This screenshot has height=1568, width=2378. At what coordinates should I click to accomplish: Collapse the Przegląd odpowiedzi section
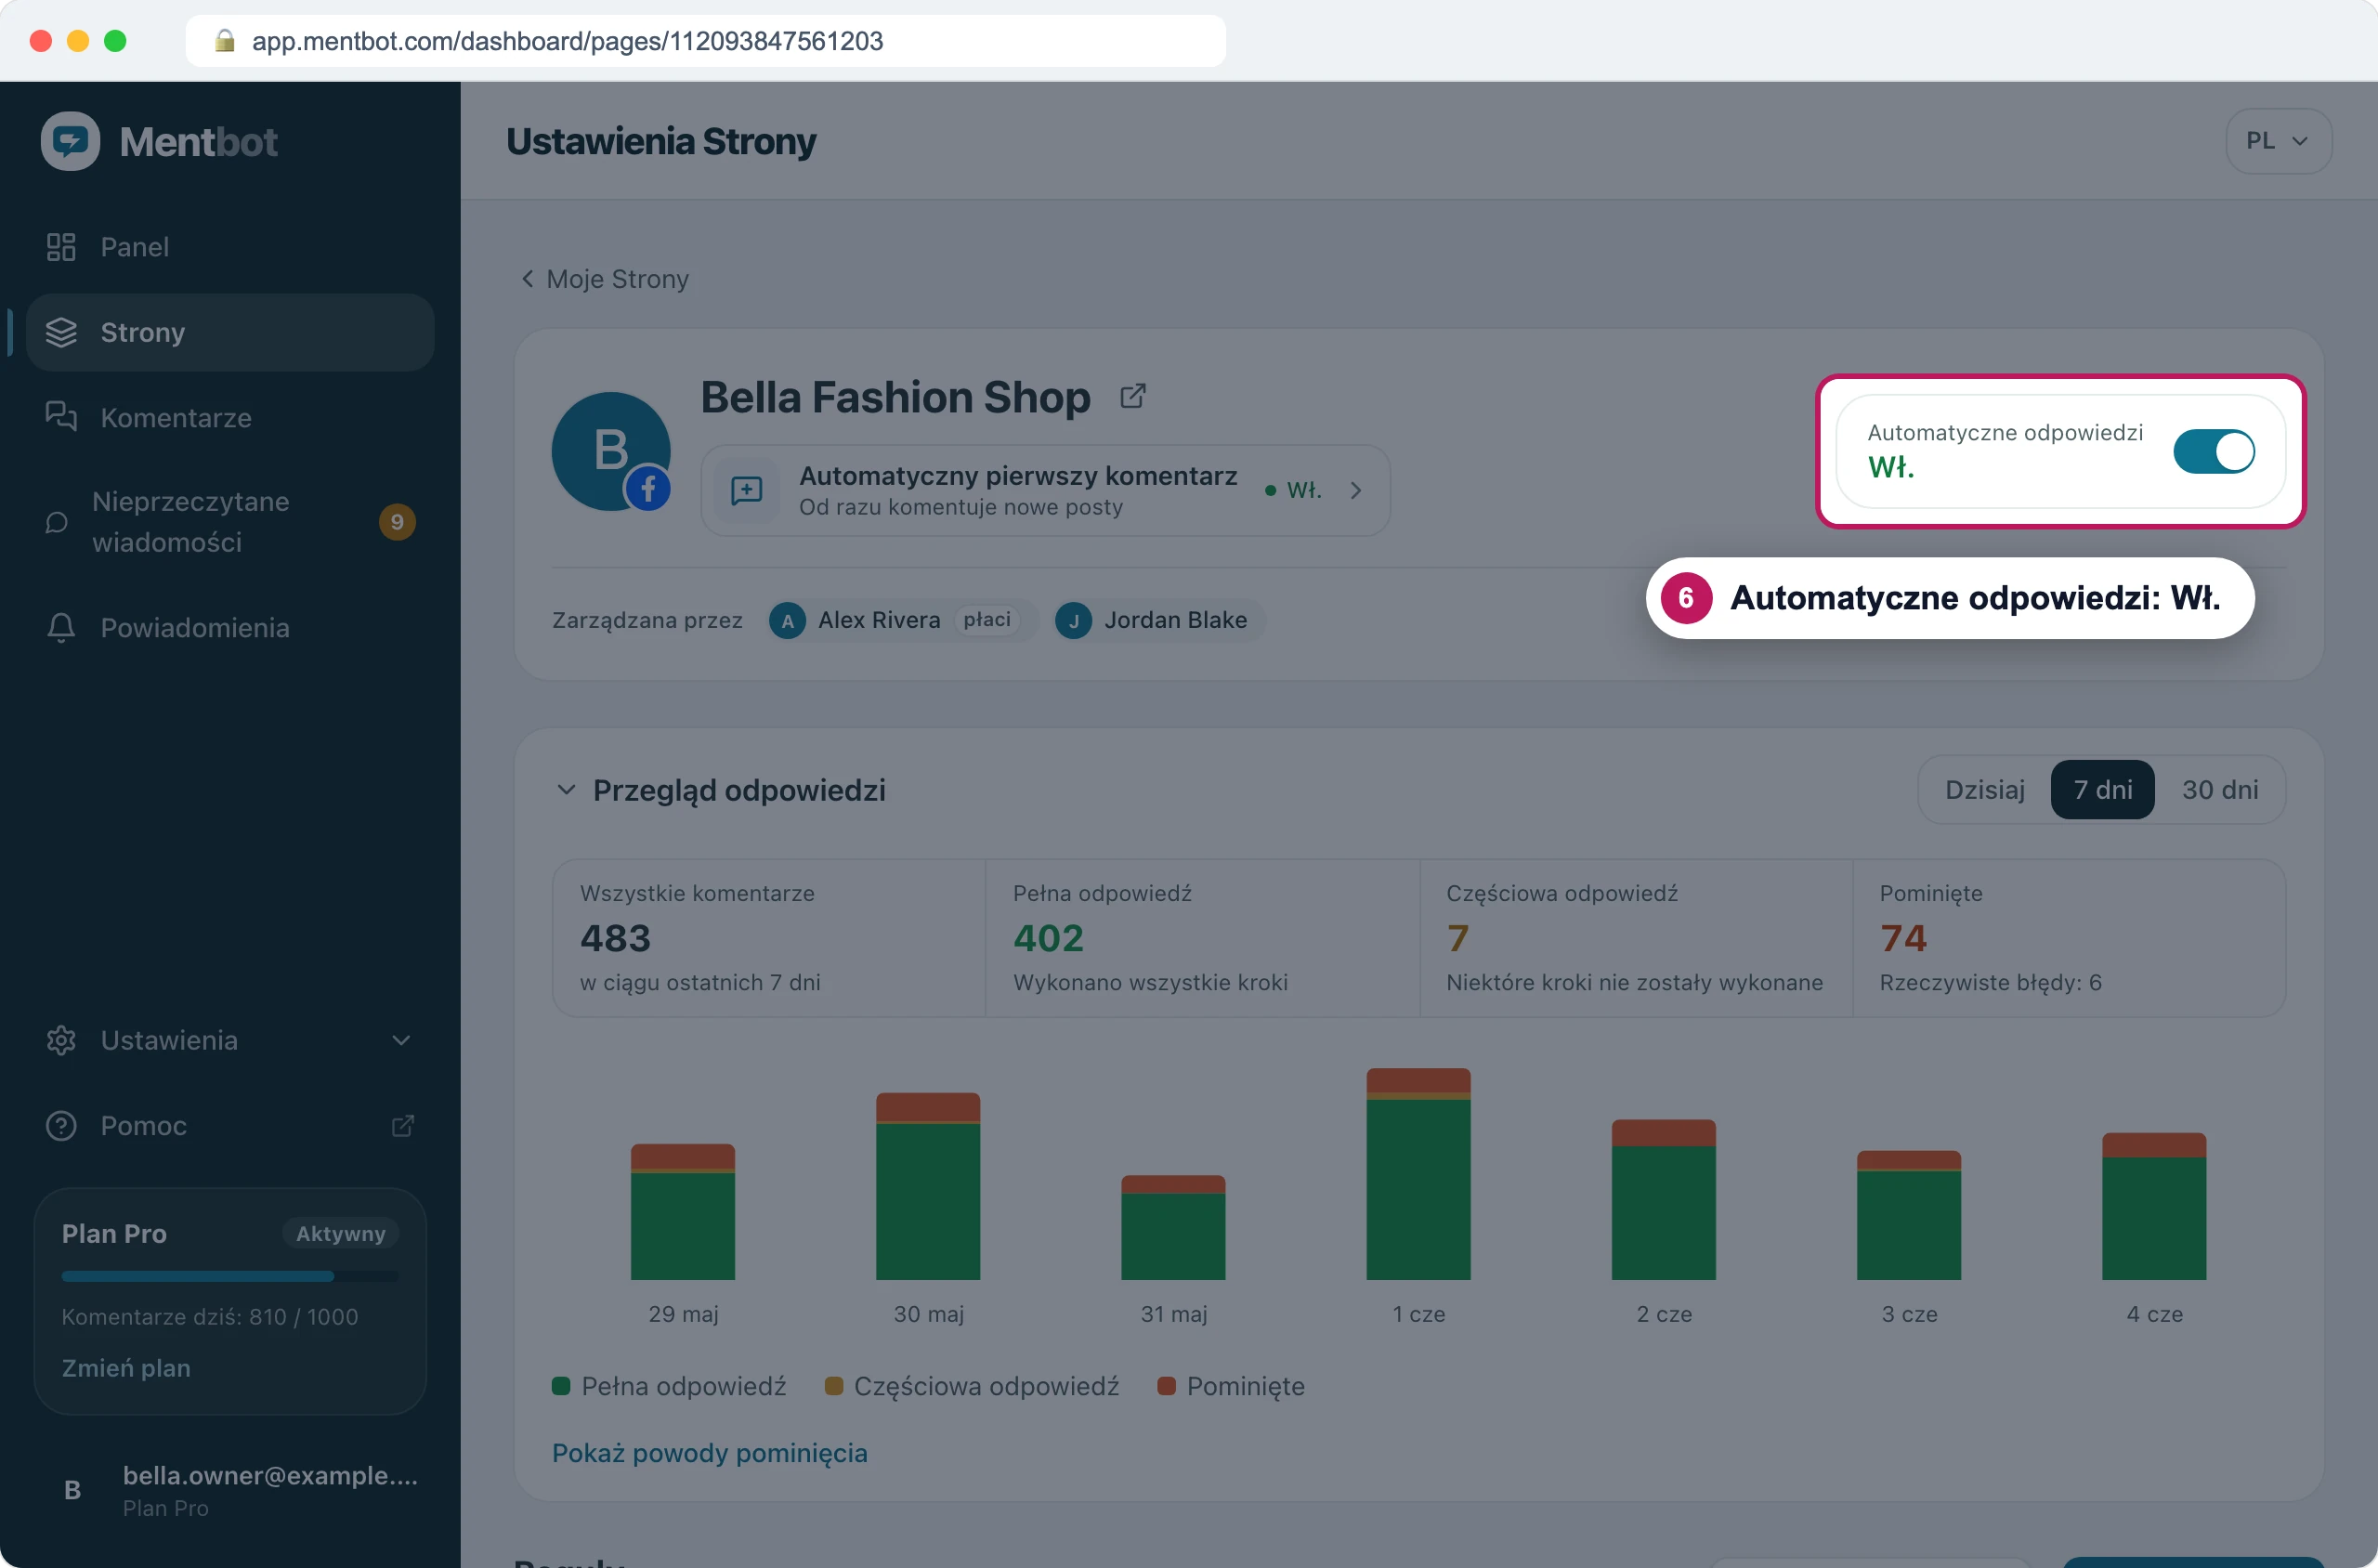566,790
